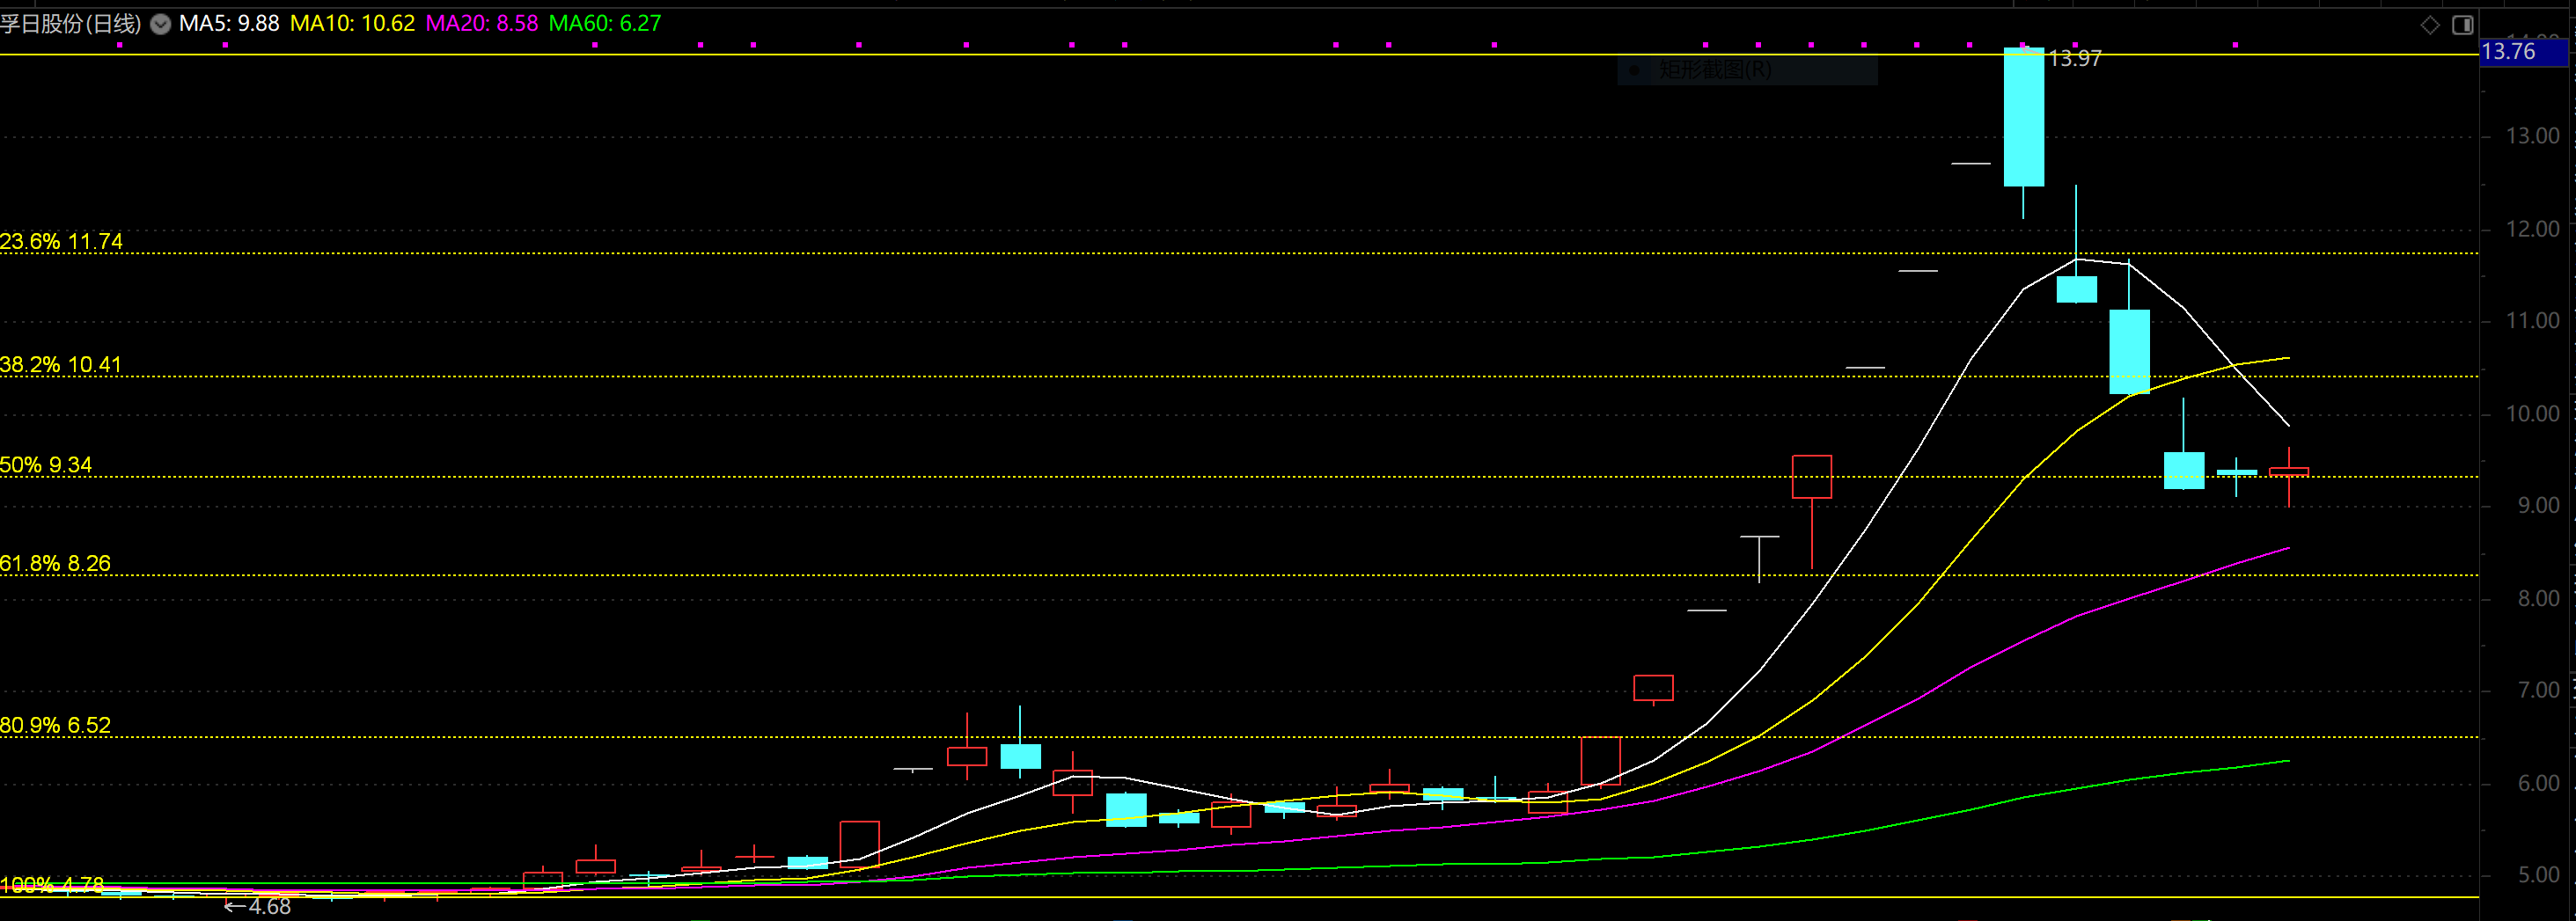Viewport: 2576px width, 921px height.
Task: Click the 11.00 price axis label
Action: tap(2533, 321)
